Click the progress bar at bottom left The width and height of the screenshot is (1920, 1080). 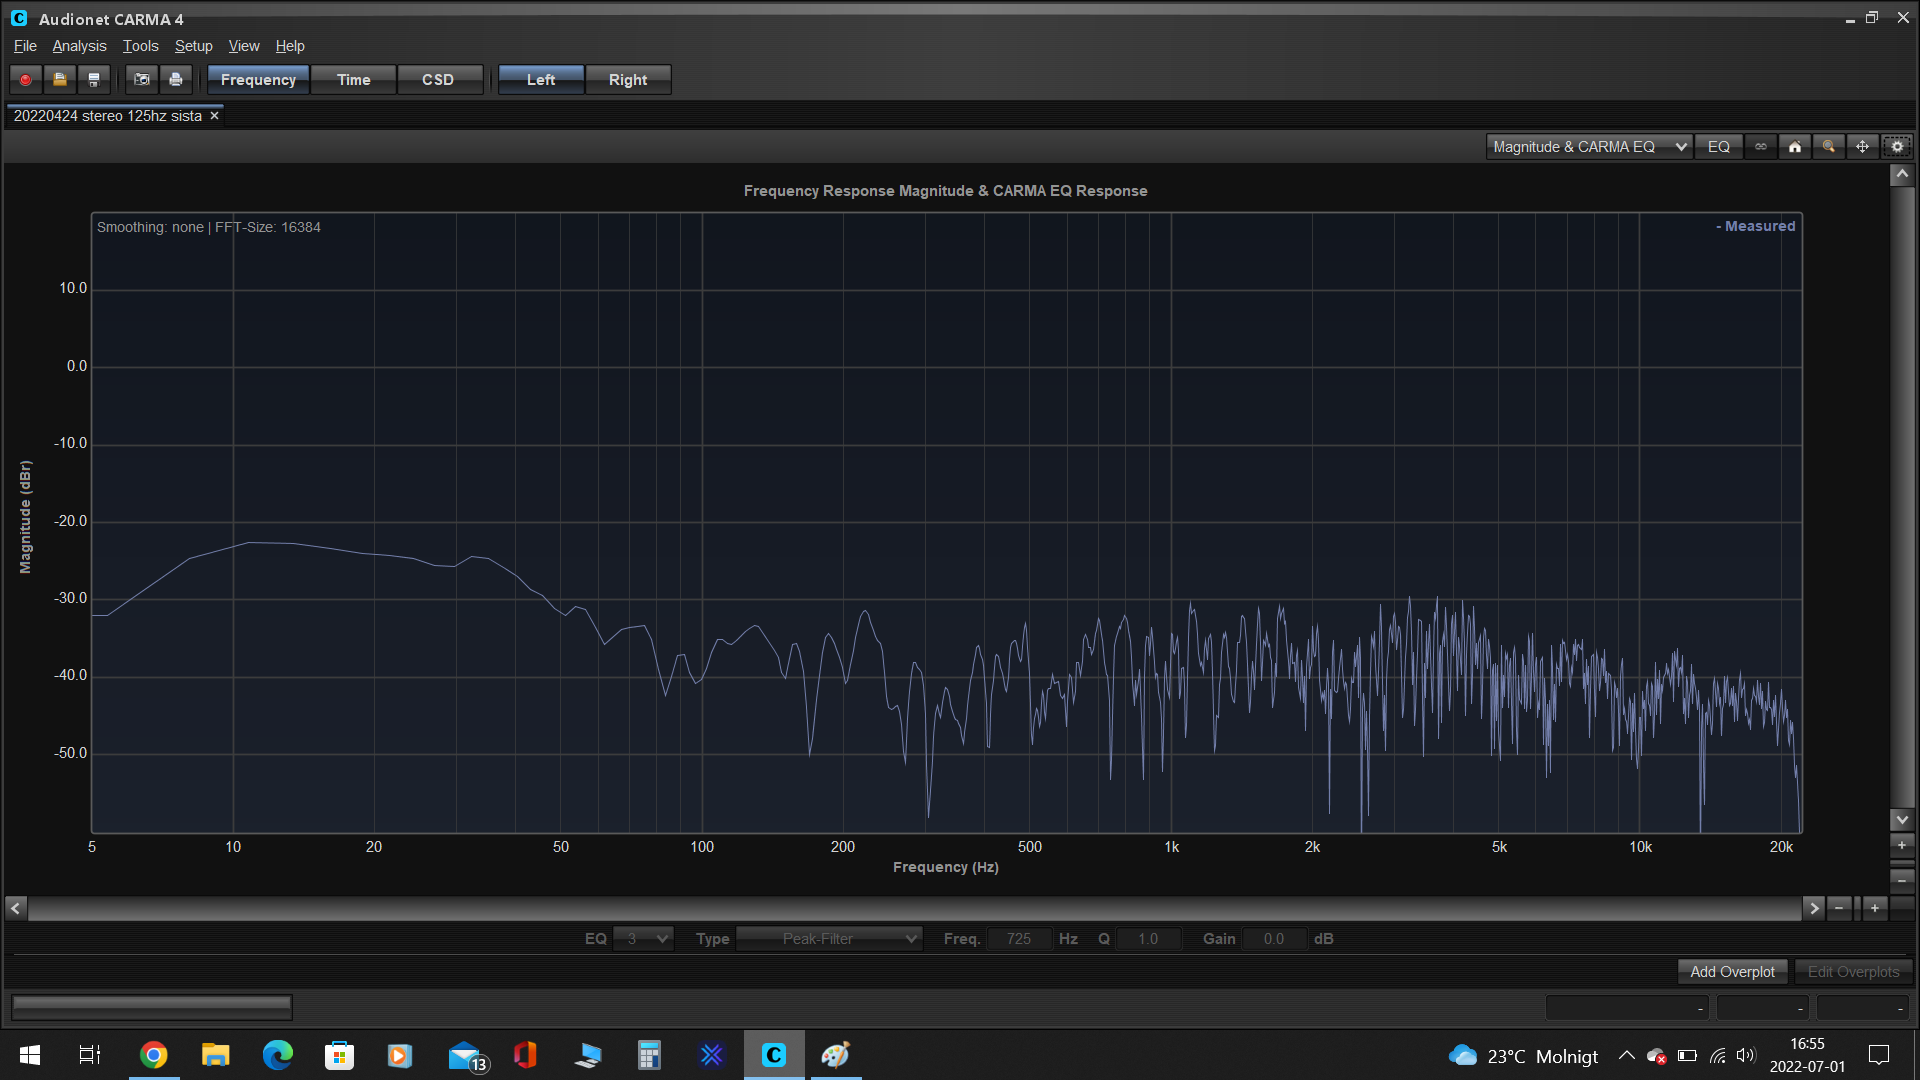(152, 1007)
